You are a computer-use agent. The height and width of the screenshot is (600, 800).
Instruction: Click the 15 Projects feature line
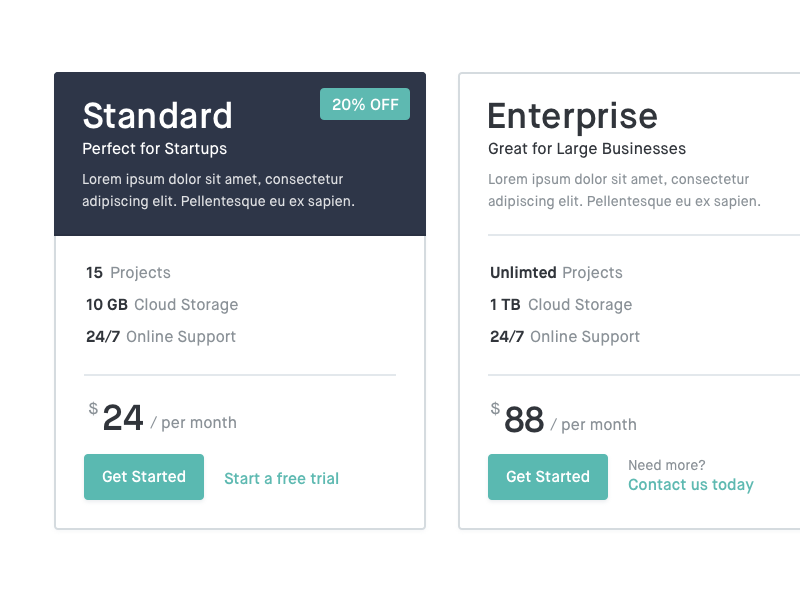pyautogui.click(x=128, y=273)
